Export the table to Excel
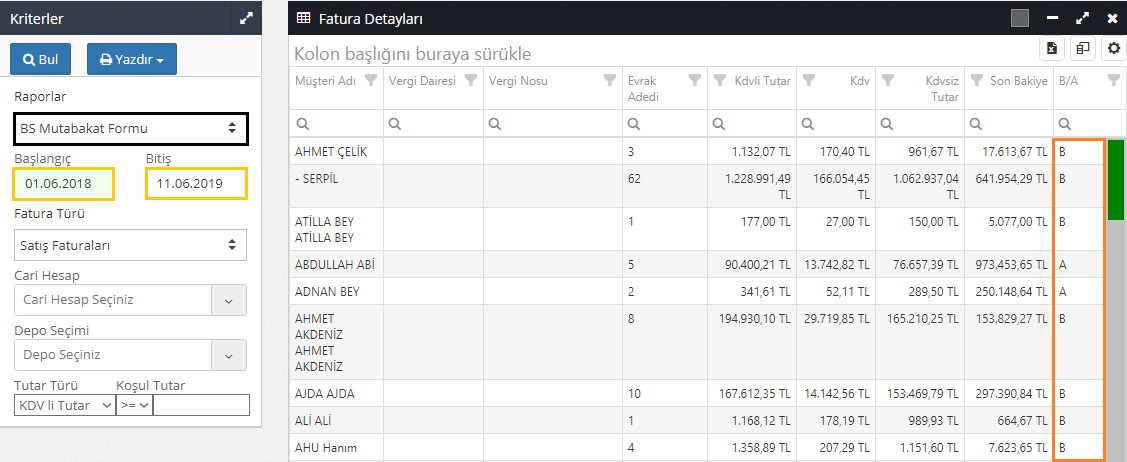1127x462 pixels. pyautogui.click(x=1052, y=49)
